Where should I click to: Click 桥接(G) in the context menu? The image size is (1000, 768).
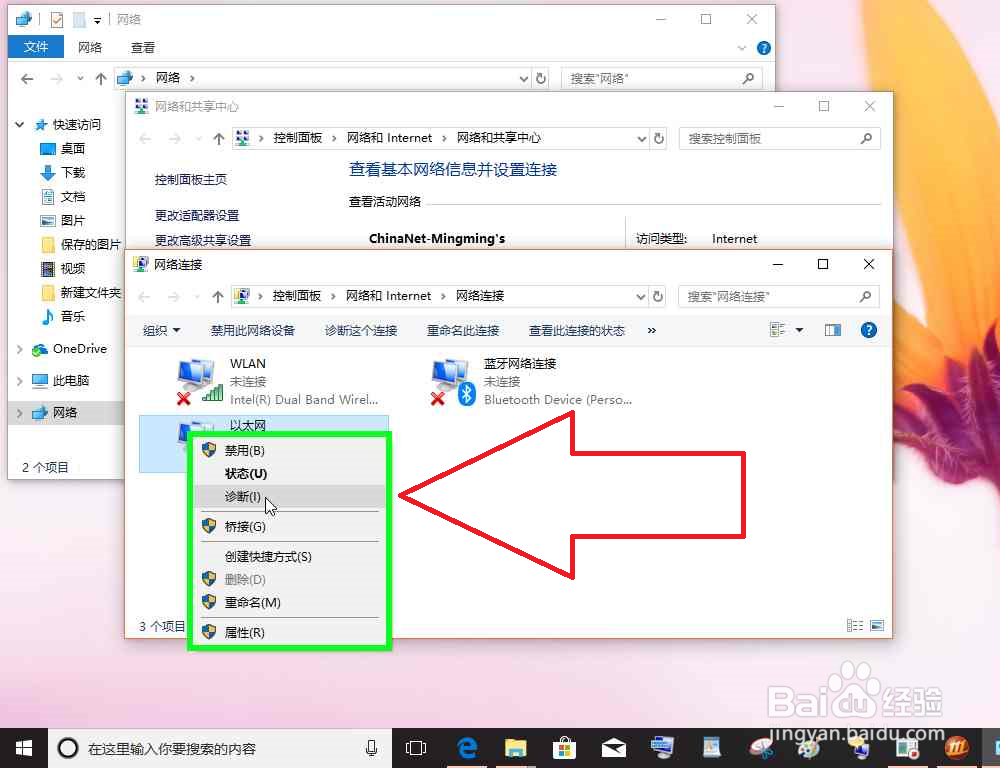pos(243,526)
